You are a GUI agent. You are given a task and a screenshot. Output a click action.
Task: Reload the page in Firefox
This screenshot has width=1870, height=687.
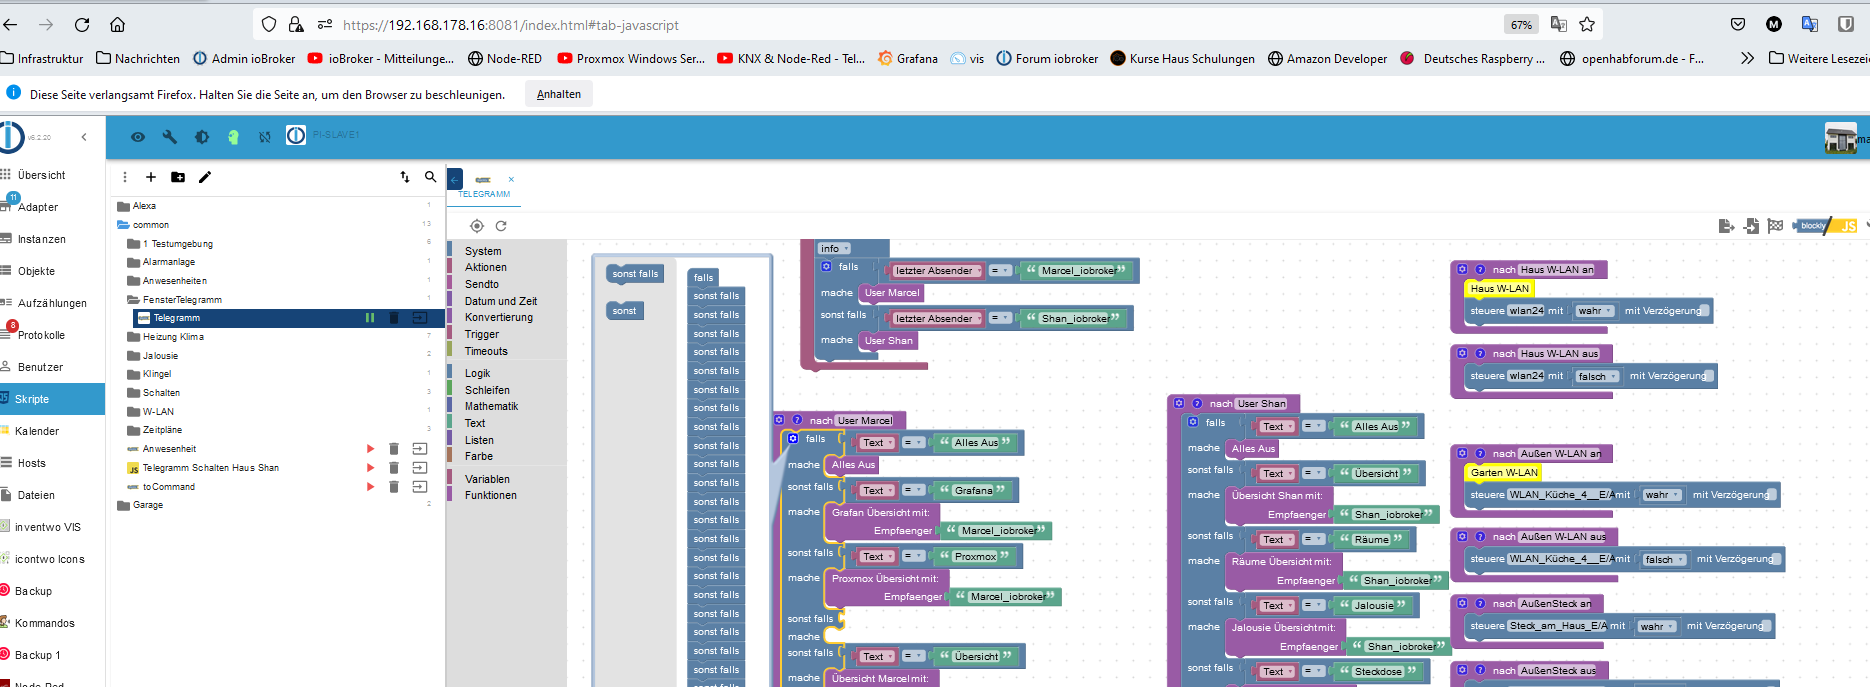(x=82, y=25)
